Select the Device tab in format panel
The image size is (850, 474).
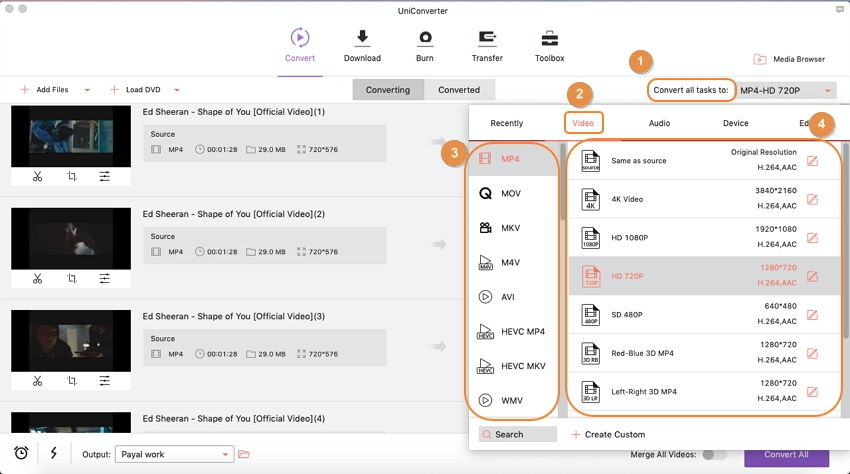(x=736, y=123)
